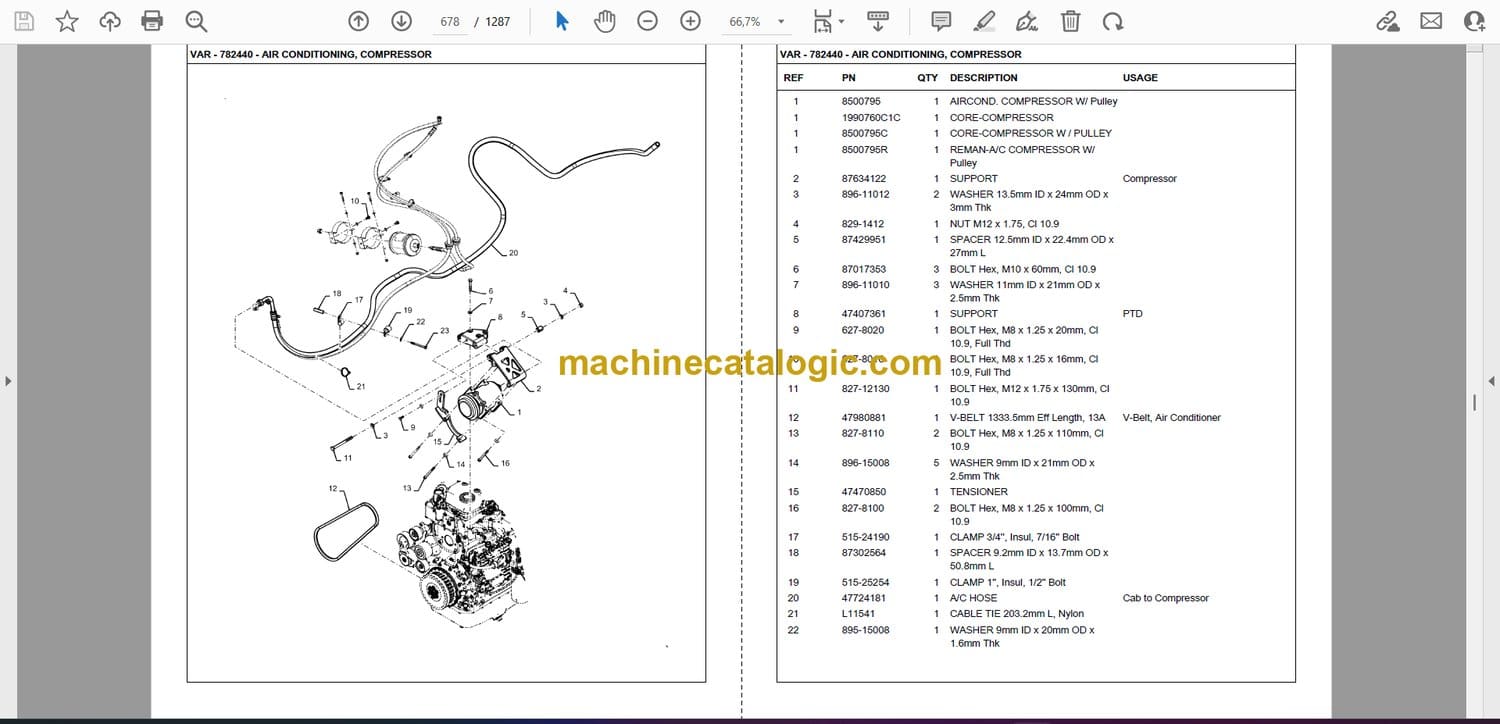Click the CABLE TIE 203.2mm L, Nylon description
1500x724 pixels.
click(x=1016, y=614)
